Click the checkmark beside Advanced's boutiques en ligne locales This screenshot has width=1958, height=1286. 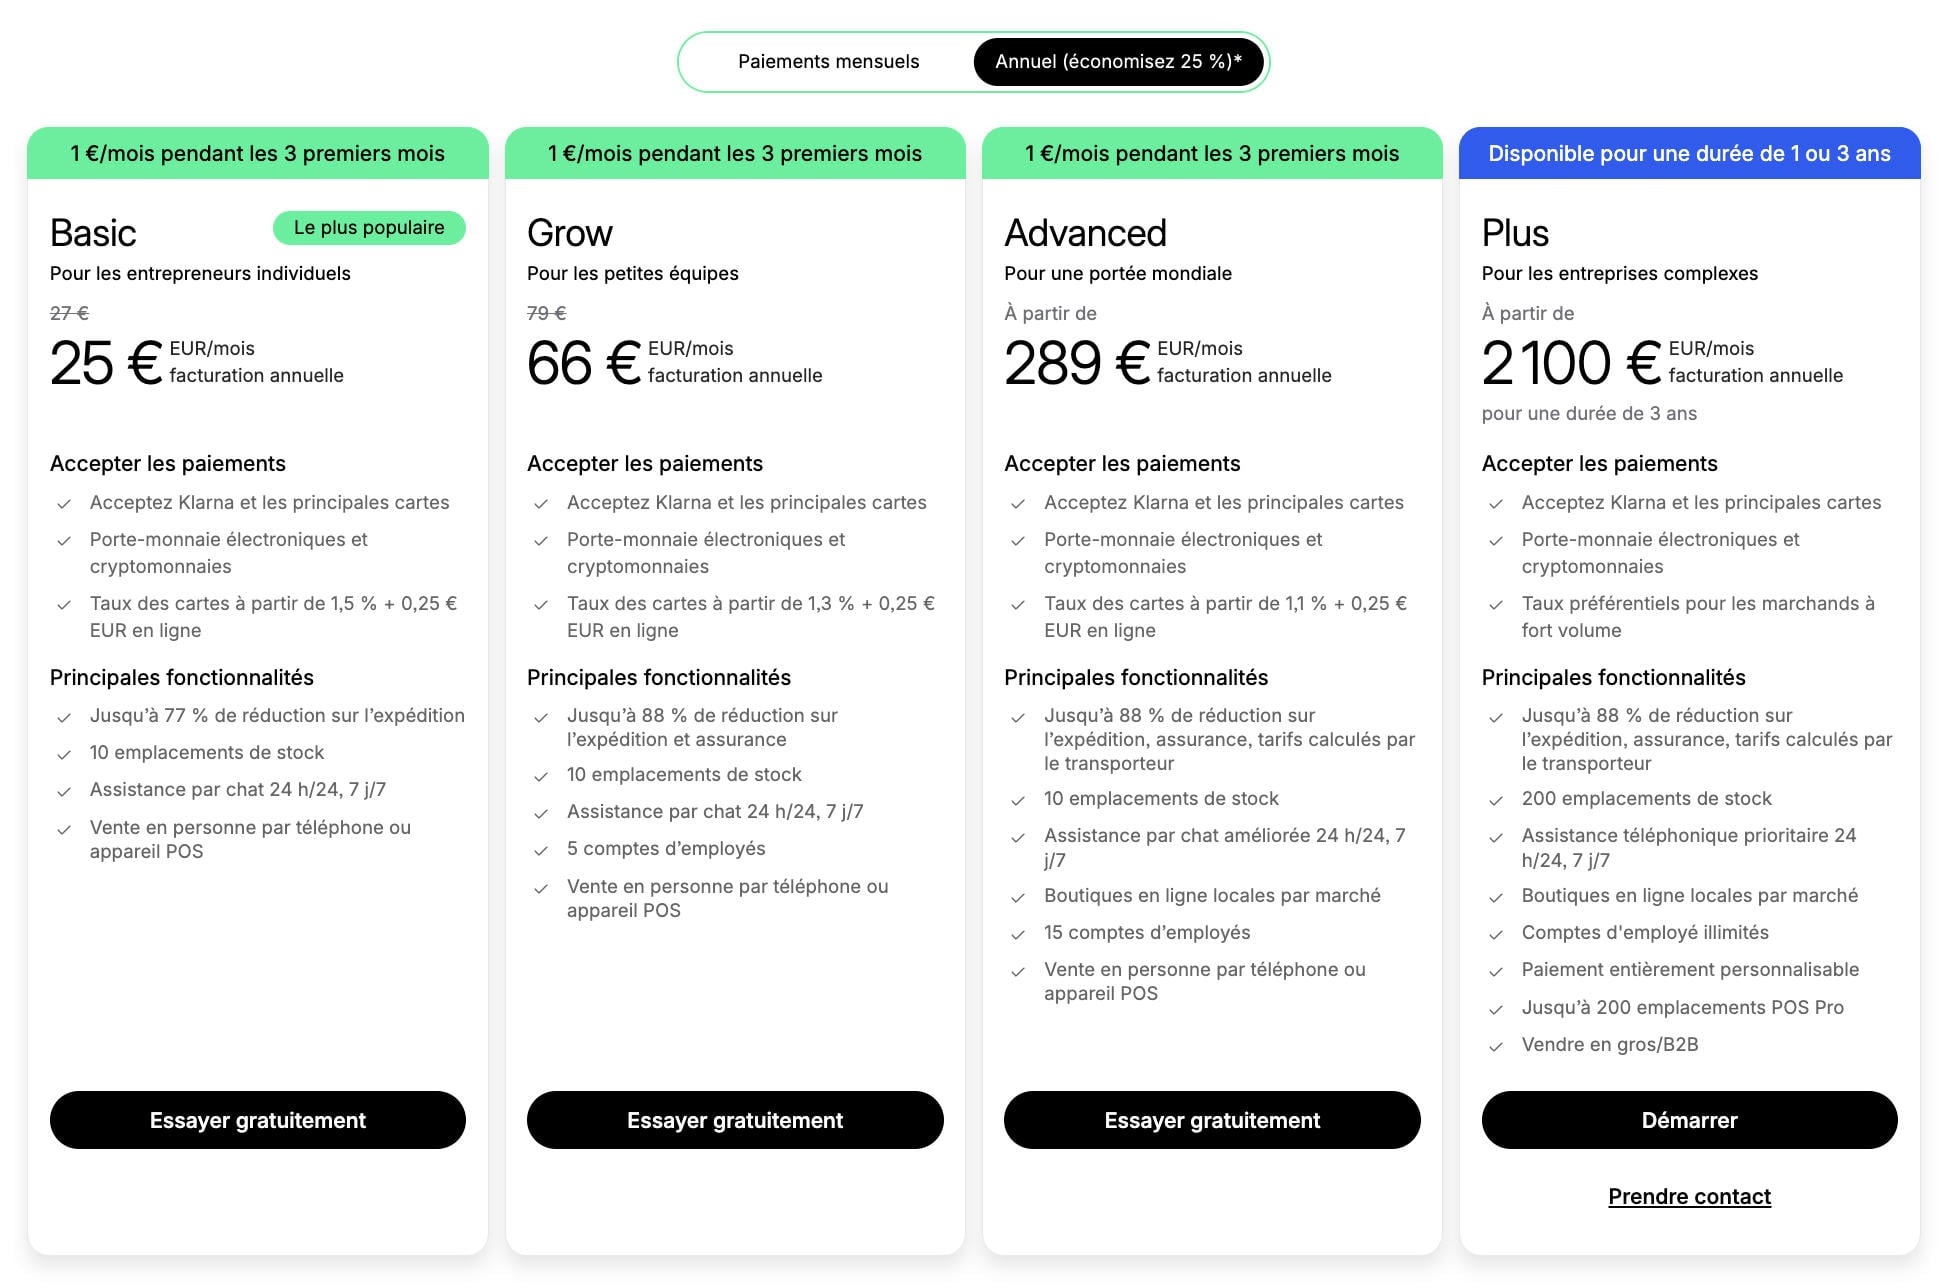1018,895
